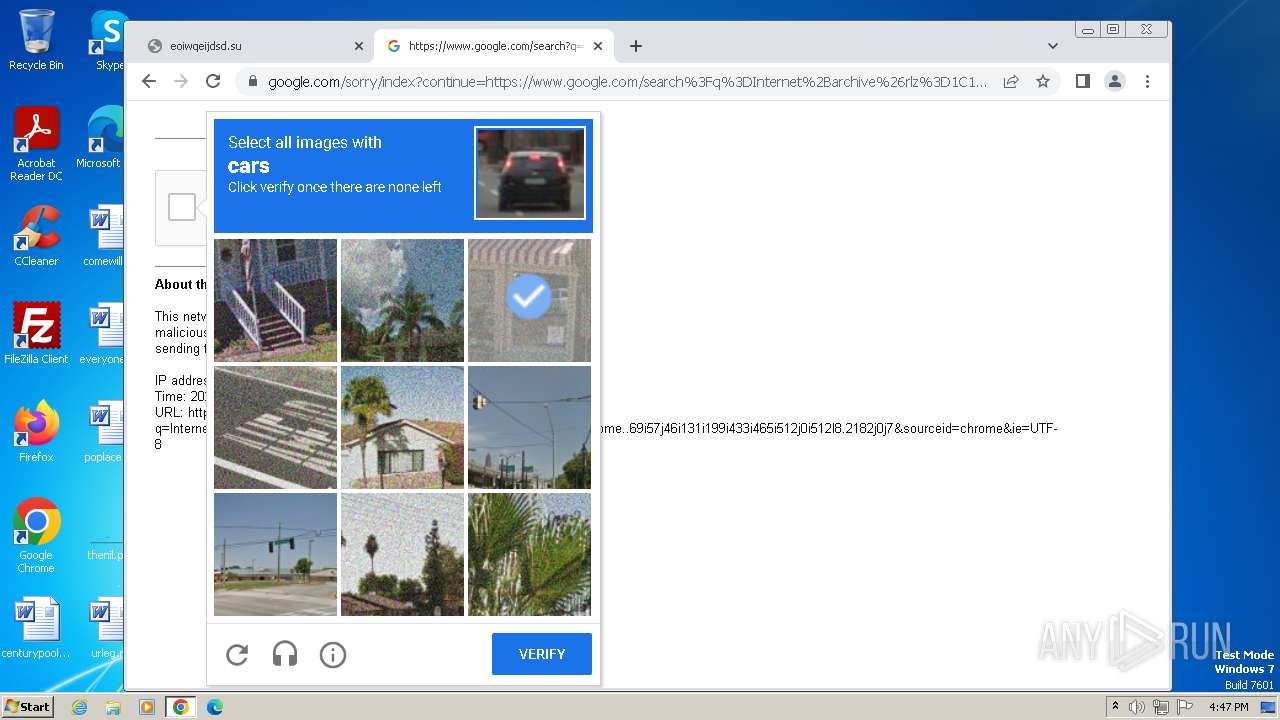
Task: Select the crosswalk road tile
Action: click(275, 427)
